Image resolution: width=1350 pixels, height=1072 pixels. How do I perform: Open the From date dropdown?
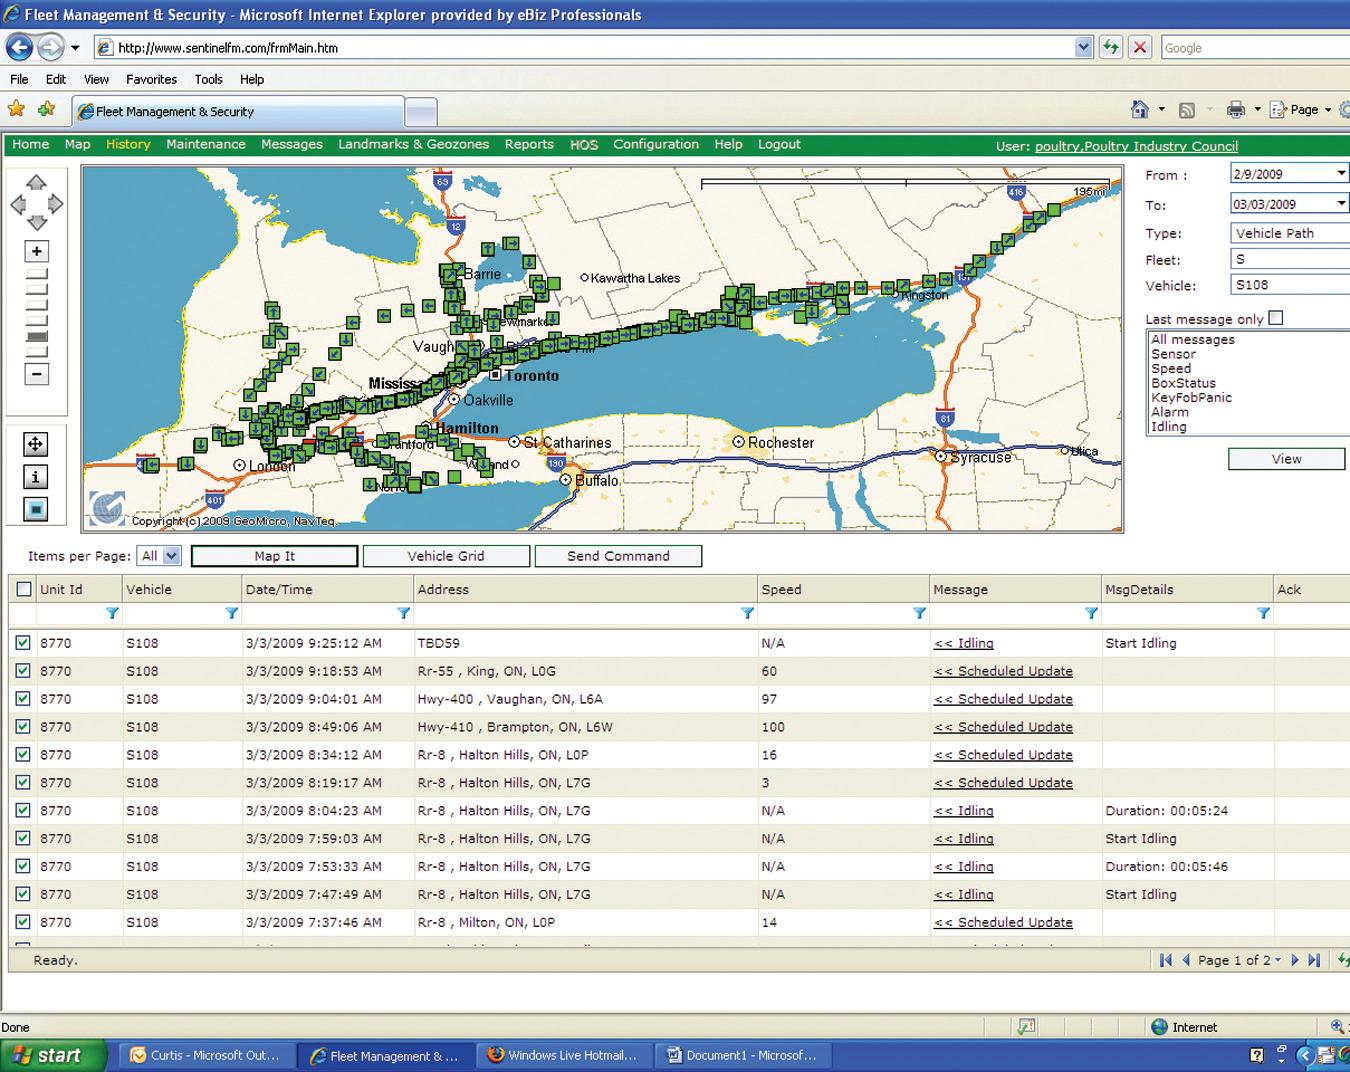click(1341, 174)
